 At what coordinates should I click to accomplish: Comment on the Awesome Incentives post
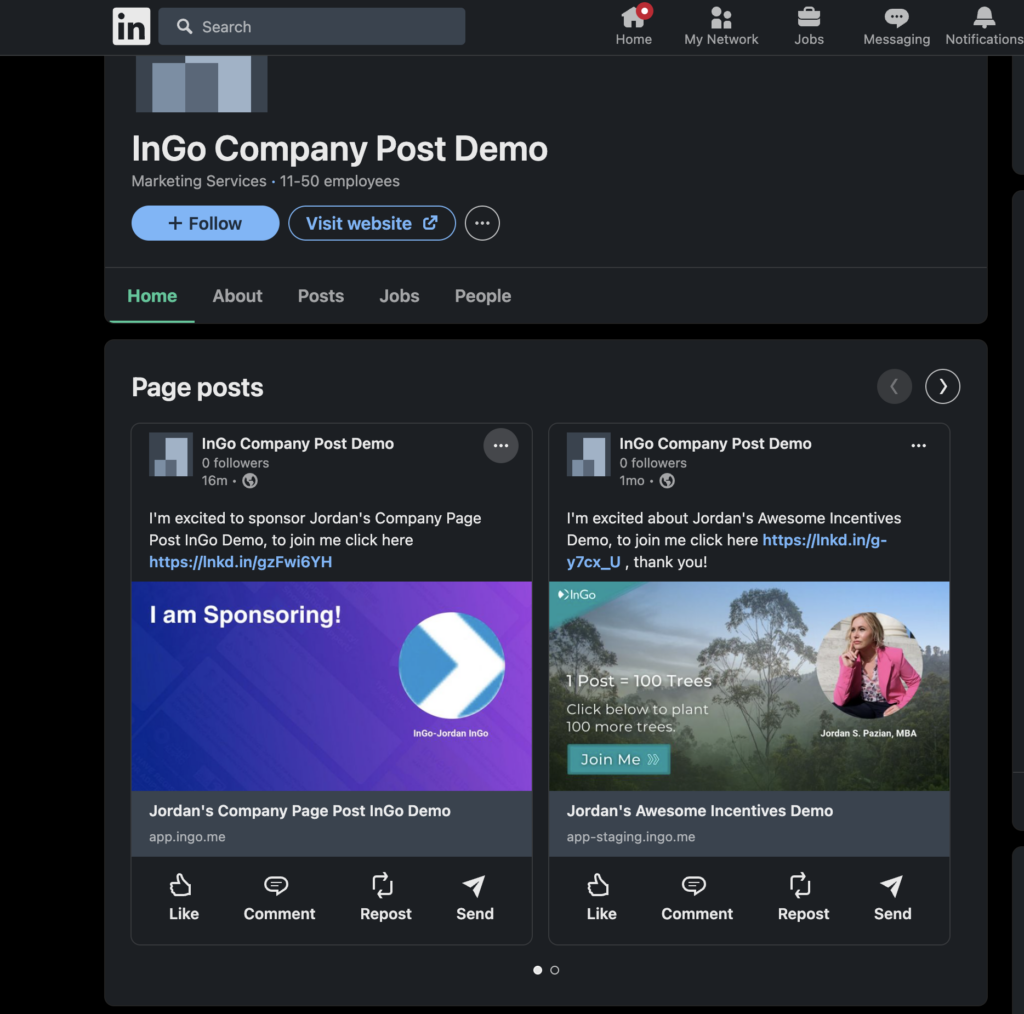click(696, 898)
